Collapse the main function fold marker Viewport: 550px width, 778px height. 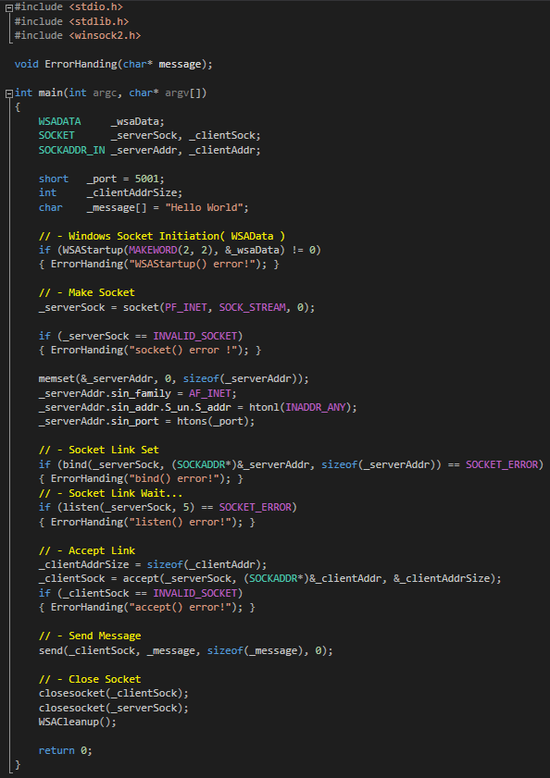(x=8, y=93)
